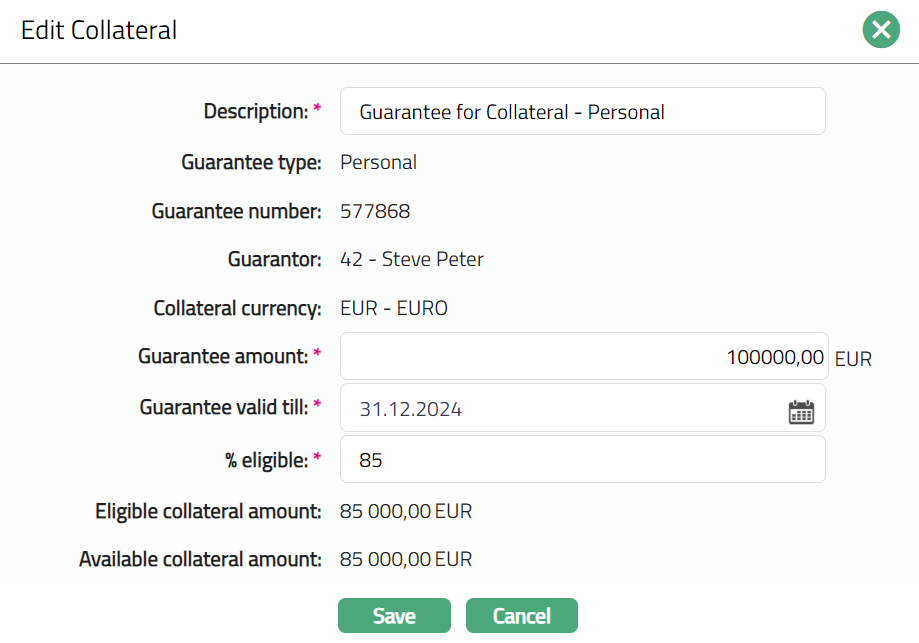Click the Cancel button
The width and height of the screenshot is (919, 643).
[x=521, y=616]
